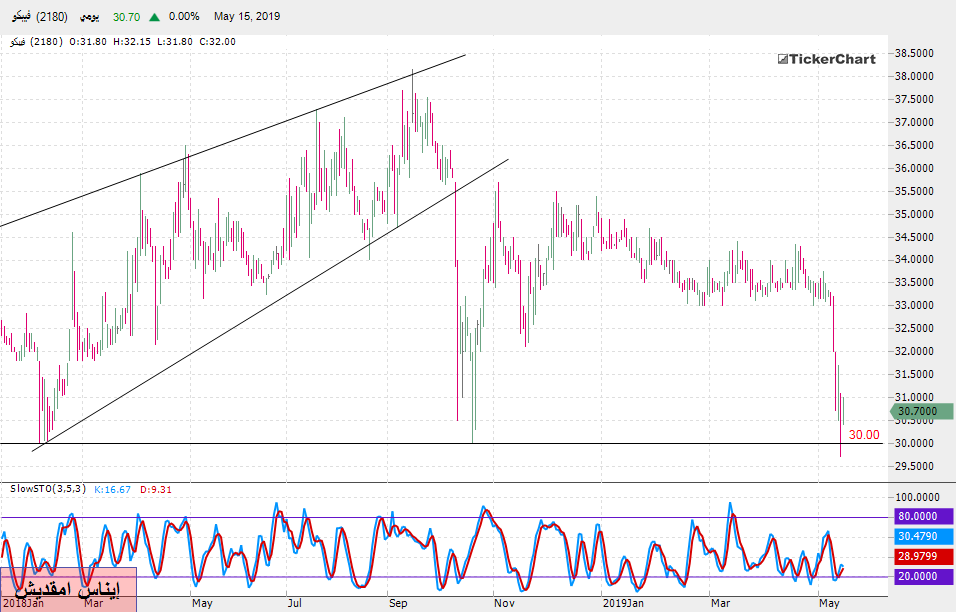Select the red 30.00 support label

click(x=864, y=435)
